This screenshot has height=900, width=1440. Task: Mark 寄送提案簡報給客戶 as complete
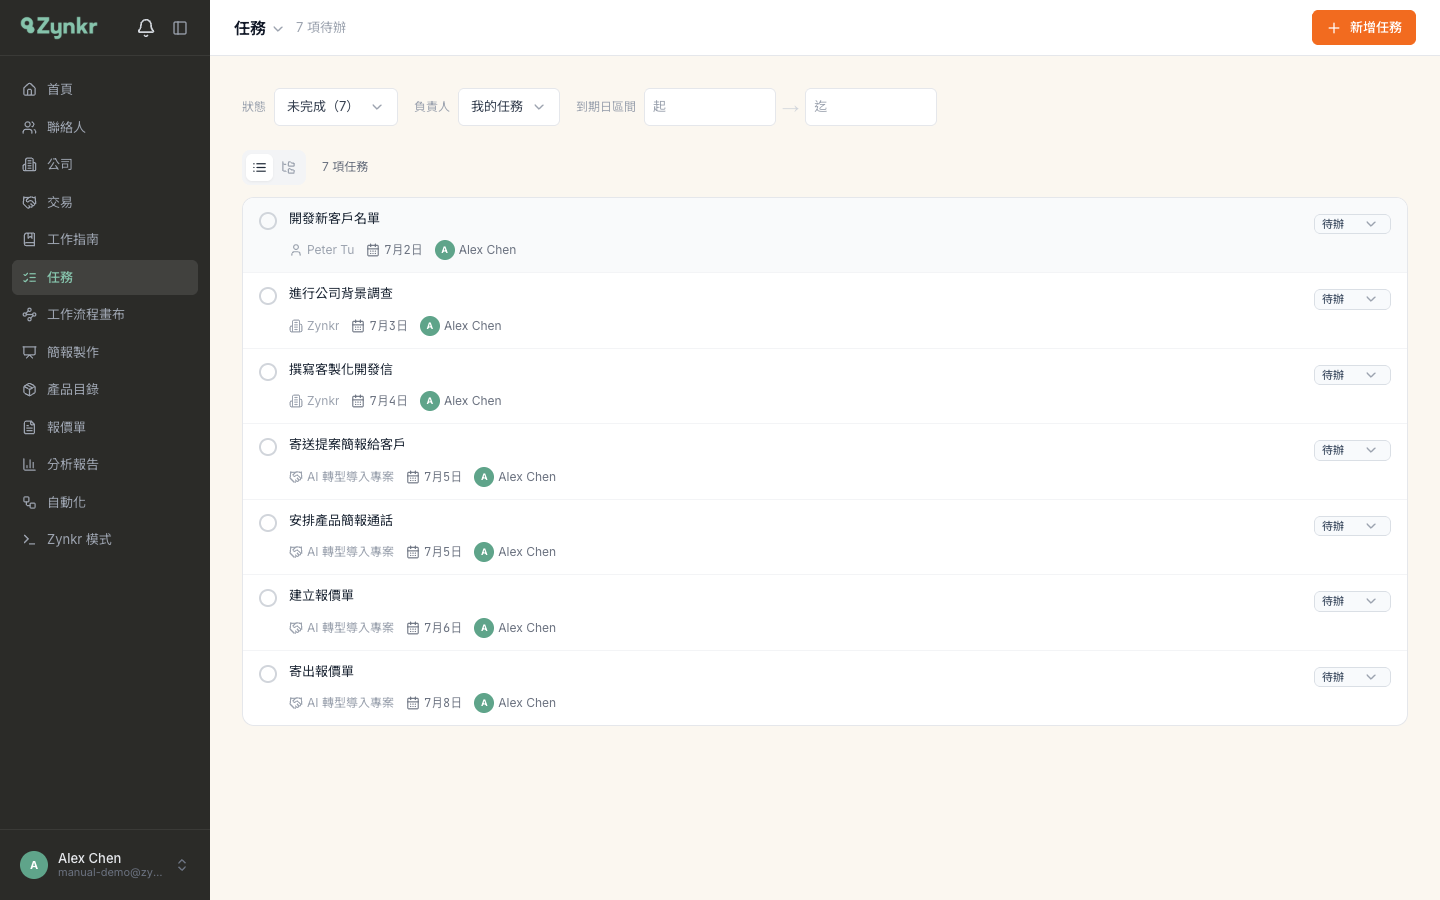click(x=268, y=447)
